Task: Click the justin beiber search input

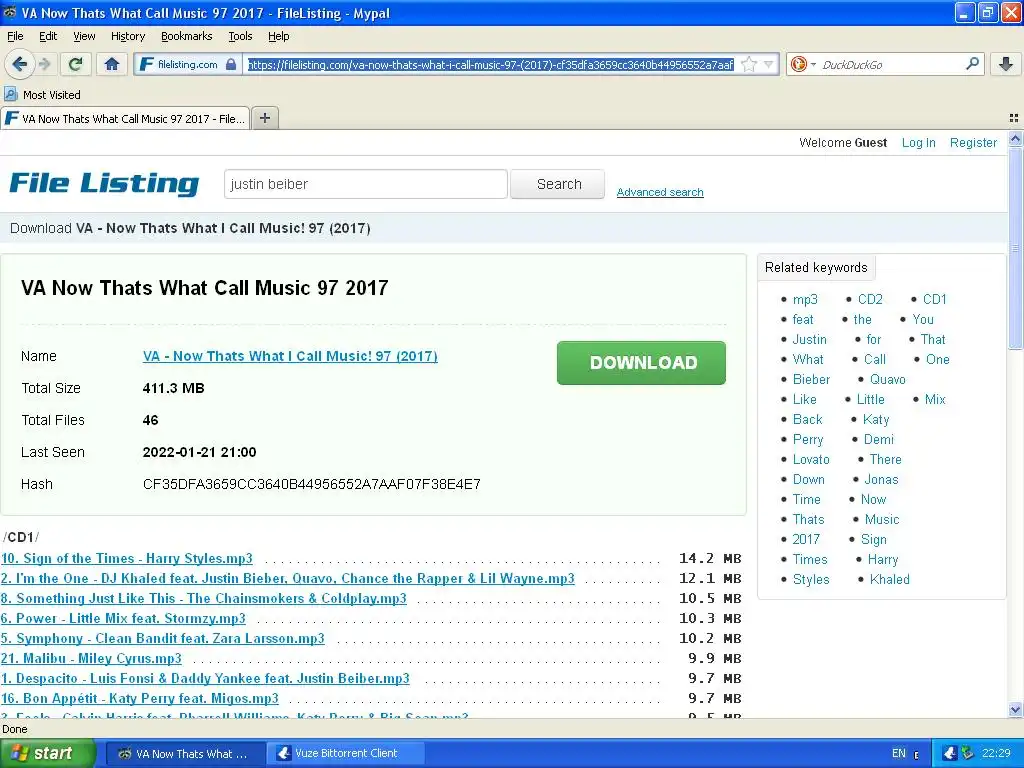Action: coord(366,184)
